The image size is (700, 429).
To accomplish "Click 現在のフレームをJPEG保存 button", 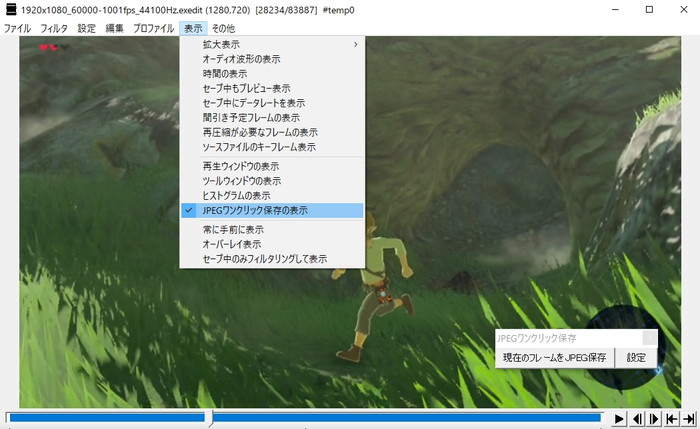I will click(554, 358).
